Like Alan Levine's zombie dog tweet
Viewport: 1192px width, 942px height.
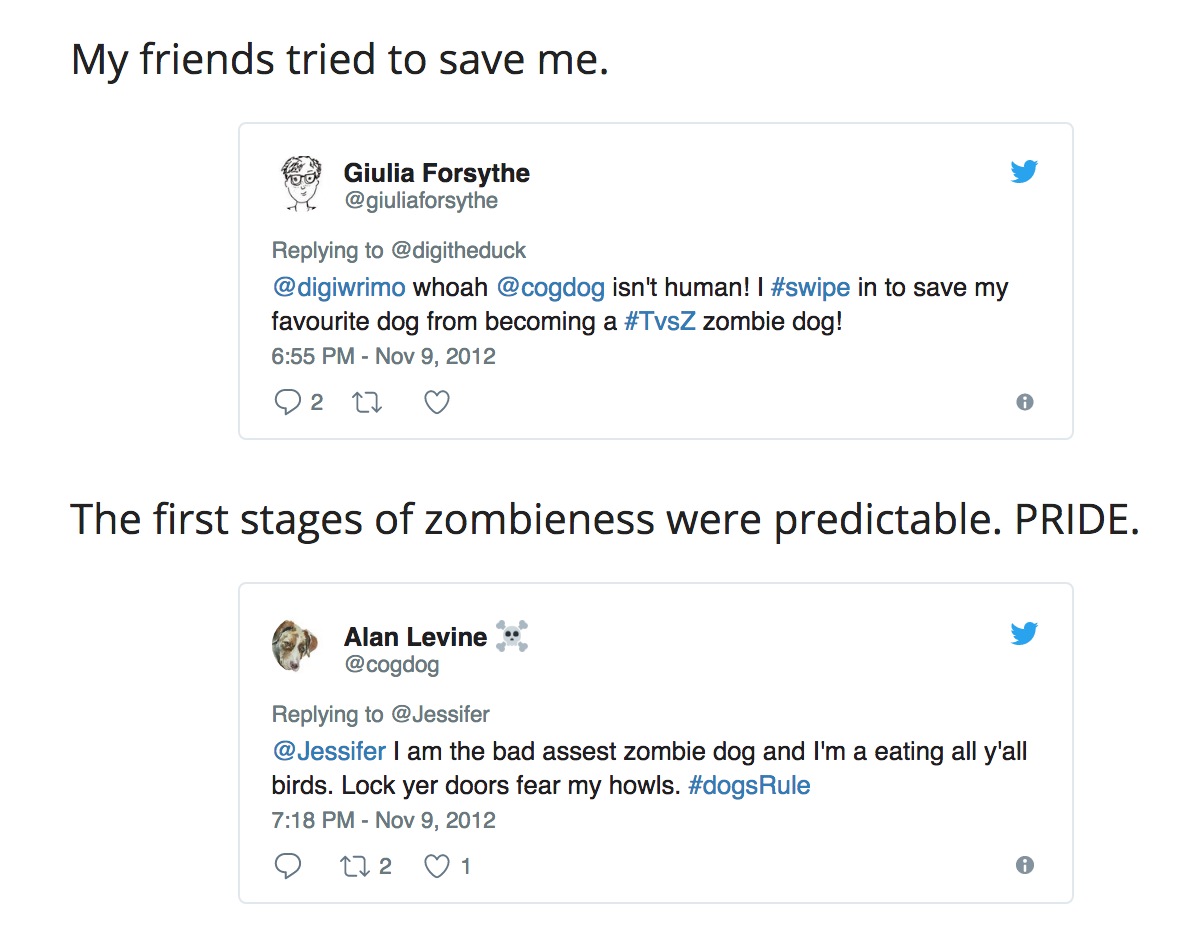[x=437, y=865]
